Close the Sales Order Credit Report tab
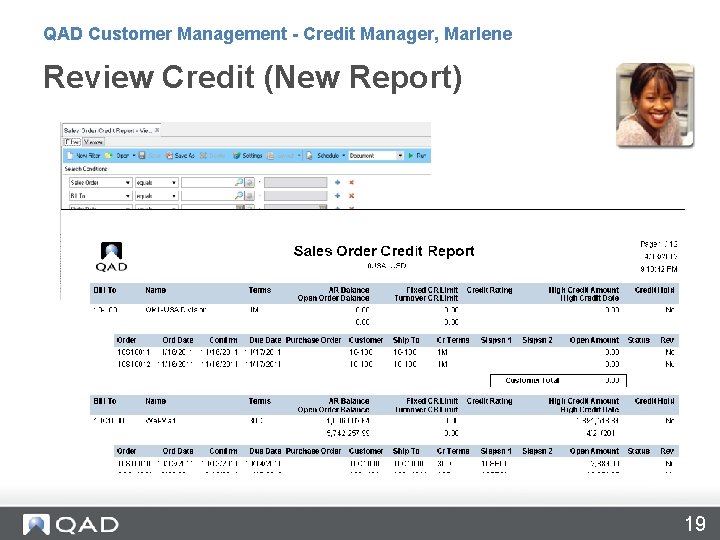The image size is (720, 540). [x=157, y=130]
